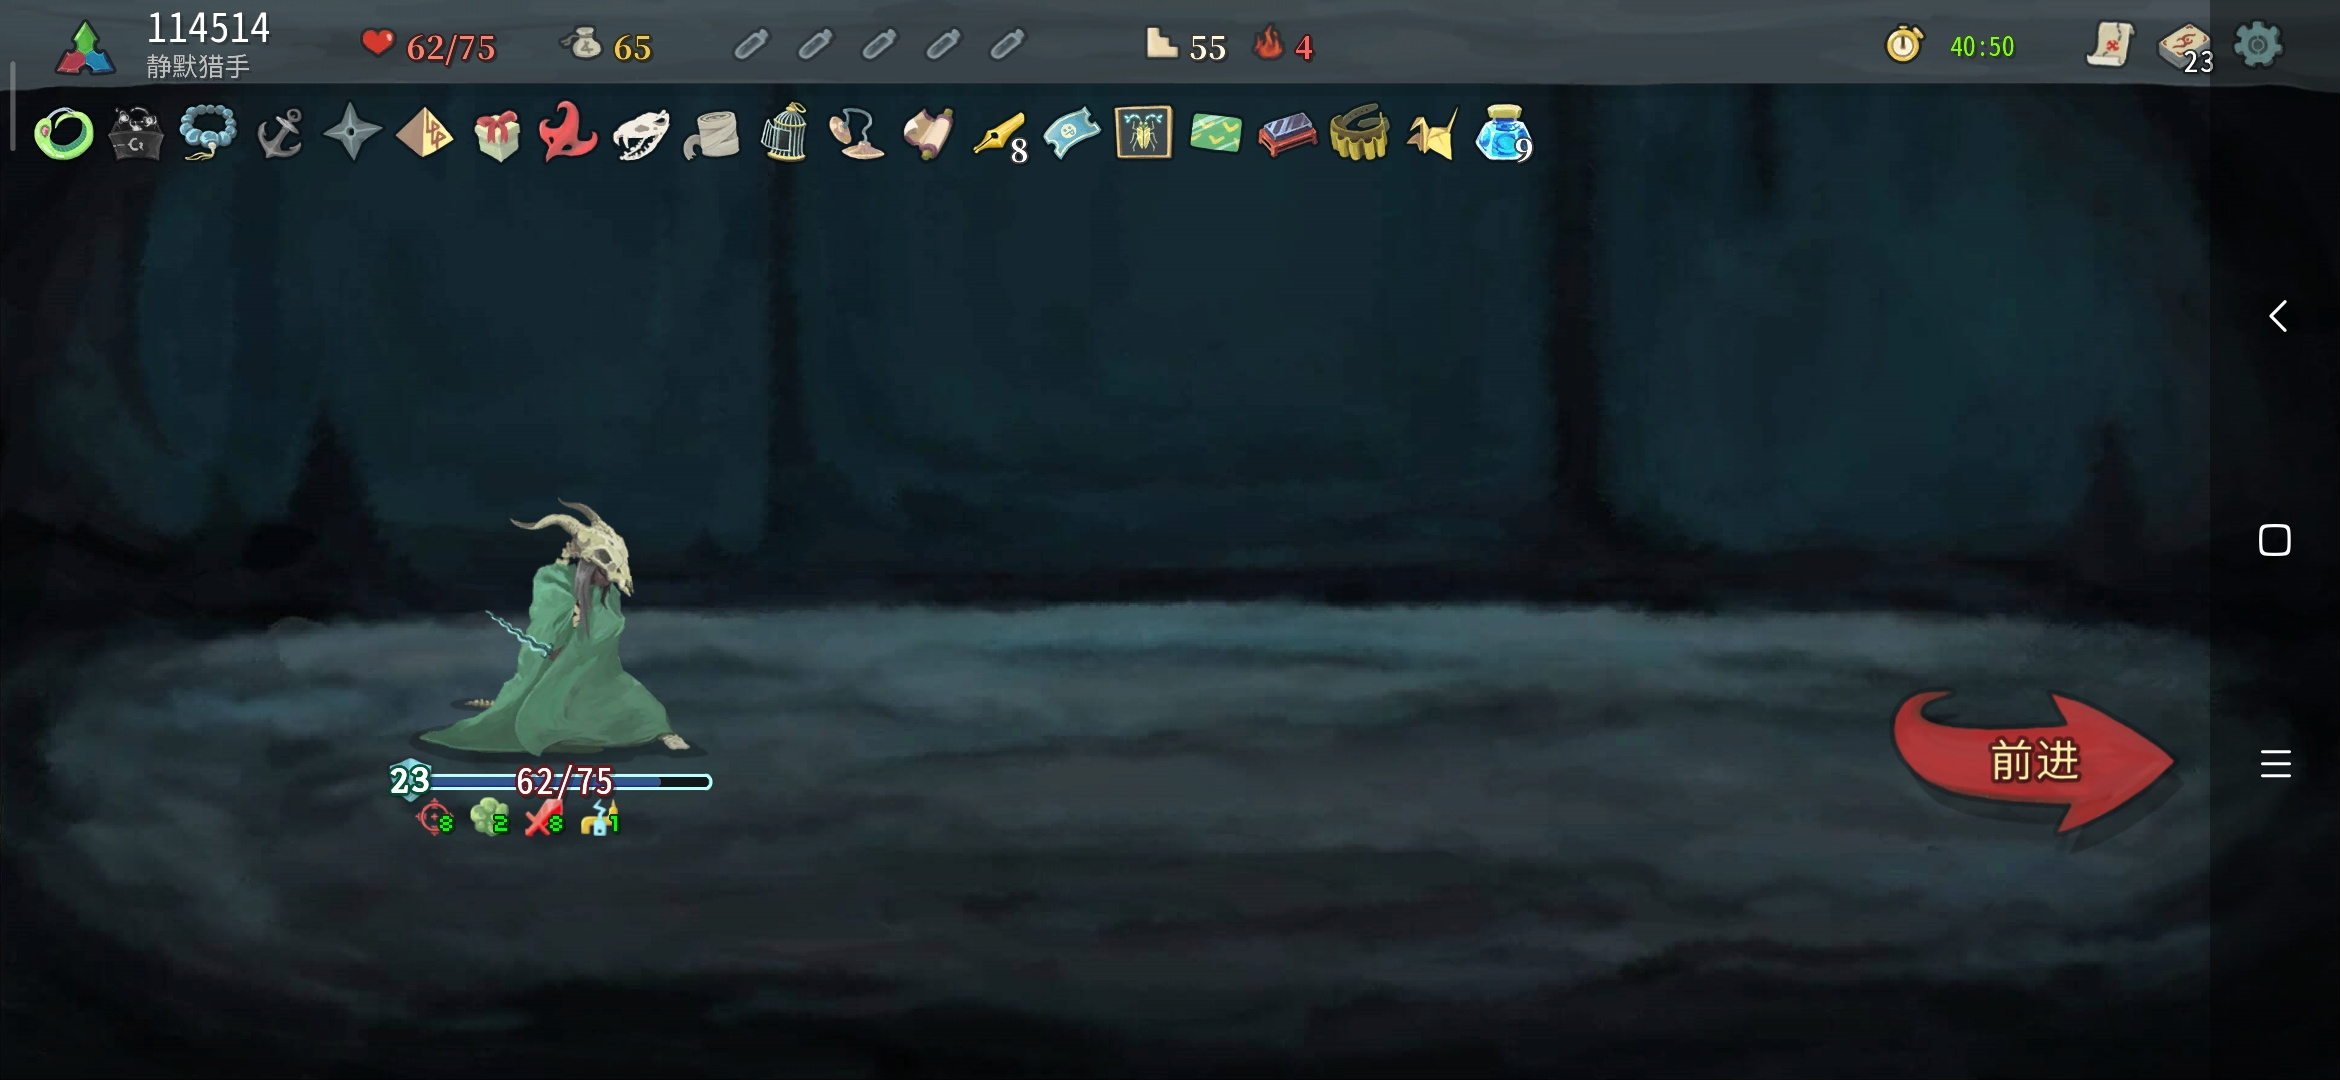Tap the crossed red sword status icon
The width and height of the screenshot is (2340, 1080).
(544, 819)
